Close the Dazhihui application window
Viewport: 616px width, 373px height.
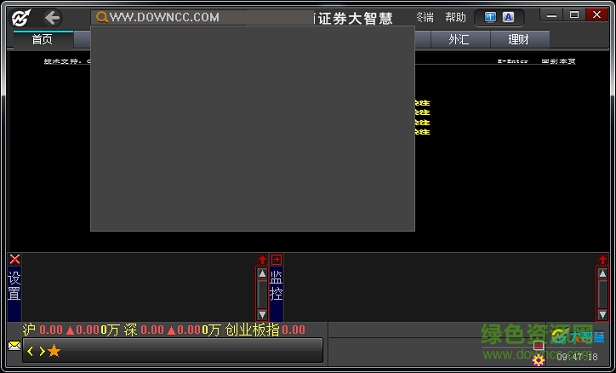pyautogui.click(x=597, y=15)
